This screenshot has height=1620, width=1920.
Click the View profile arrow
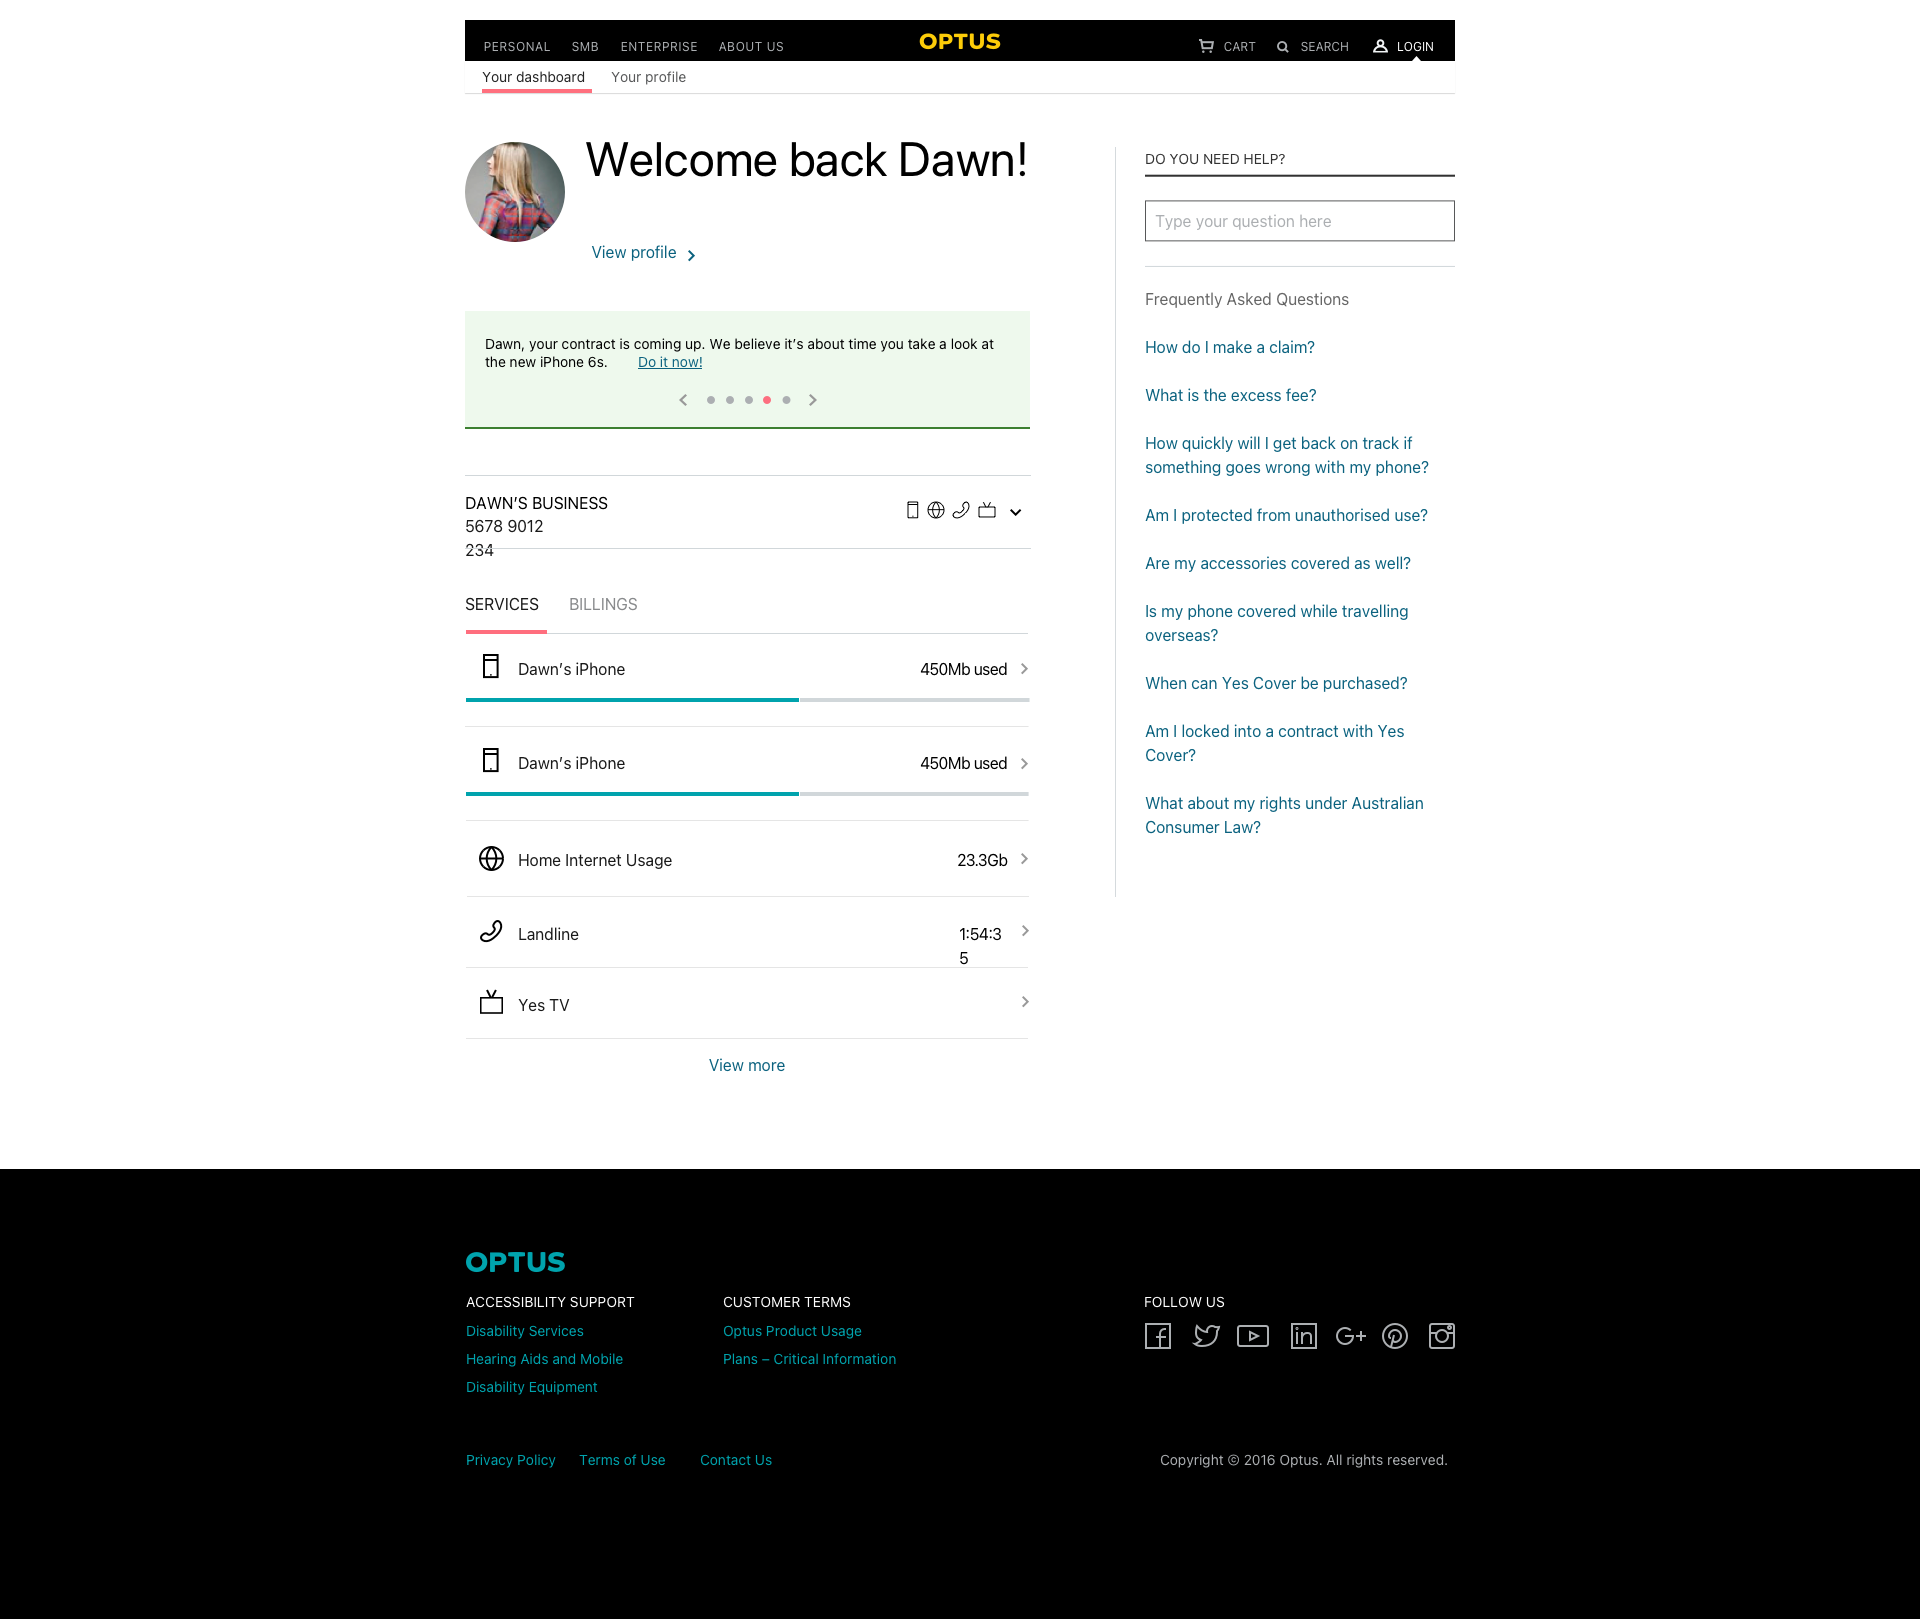pyautogui.click(x=691, y=255)
